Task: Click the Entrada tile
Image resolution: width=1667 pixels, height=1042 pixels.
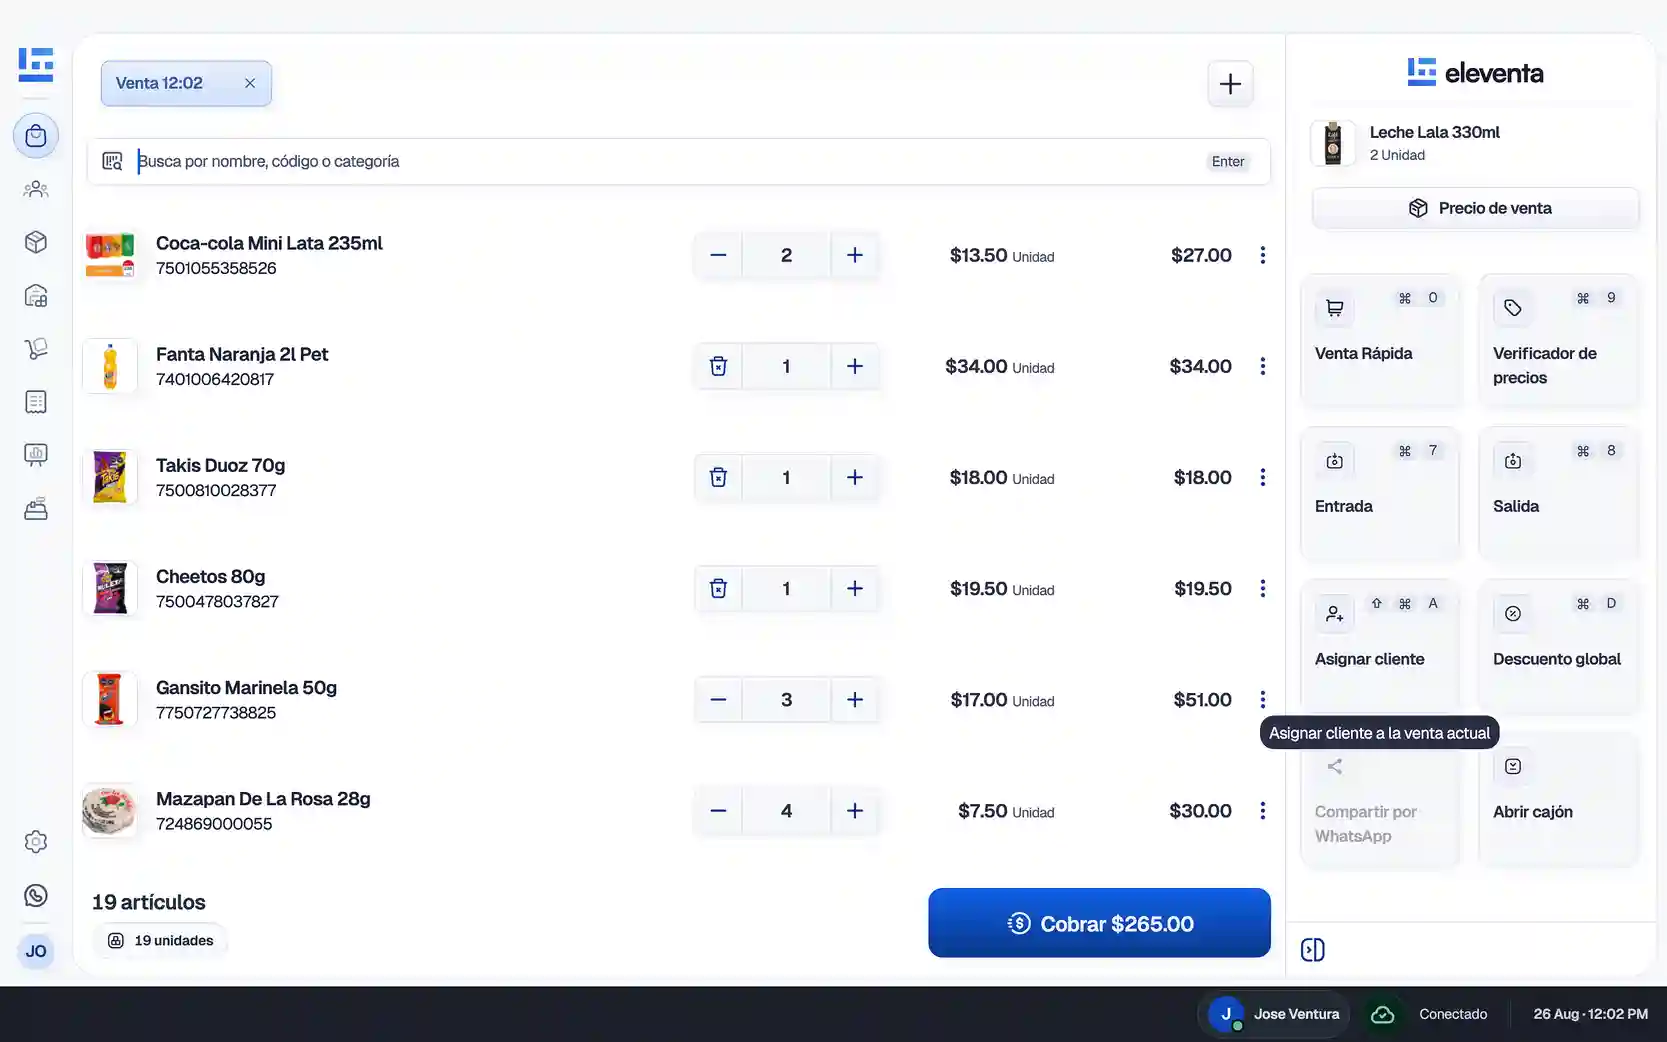Action: click(1380, 493)
